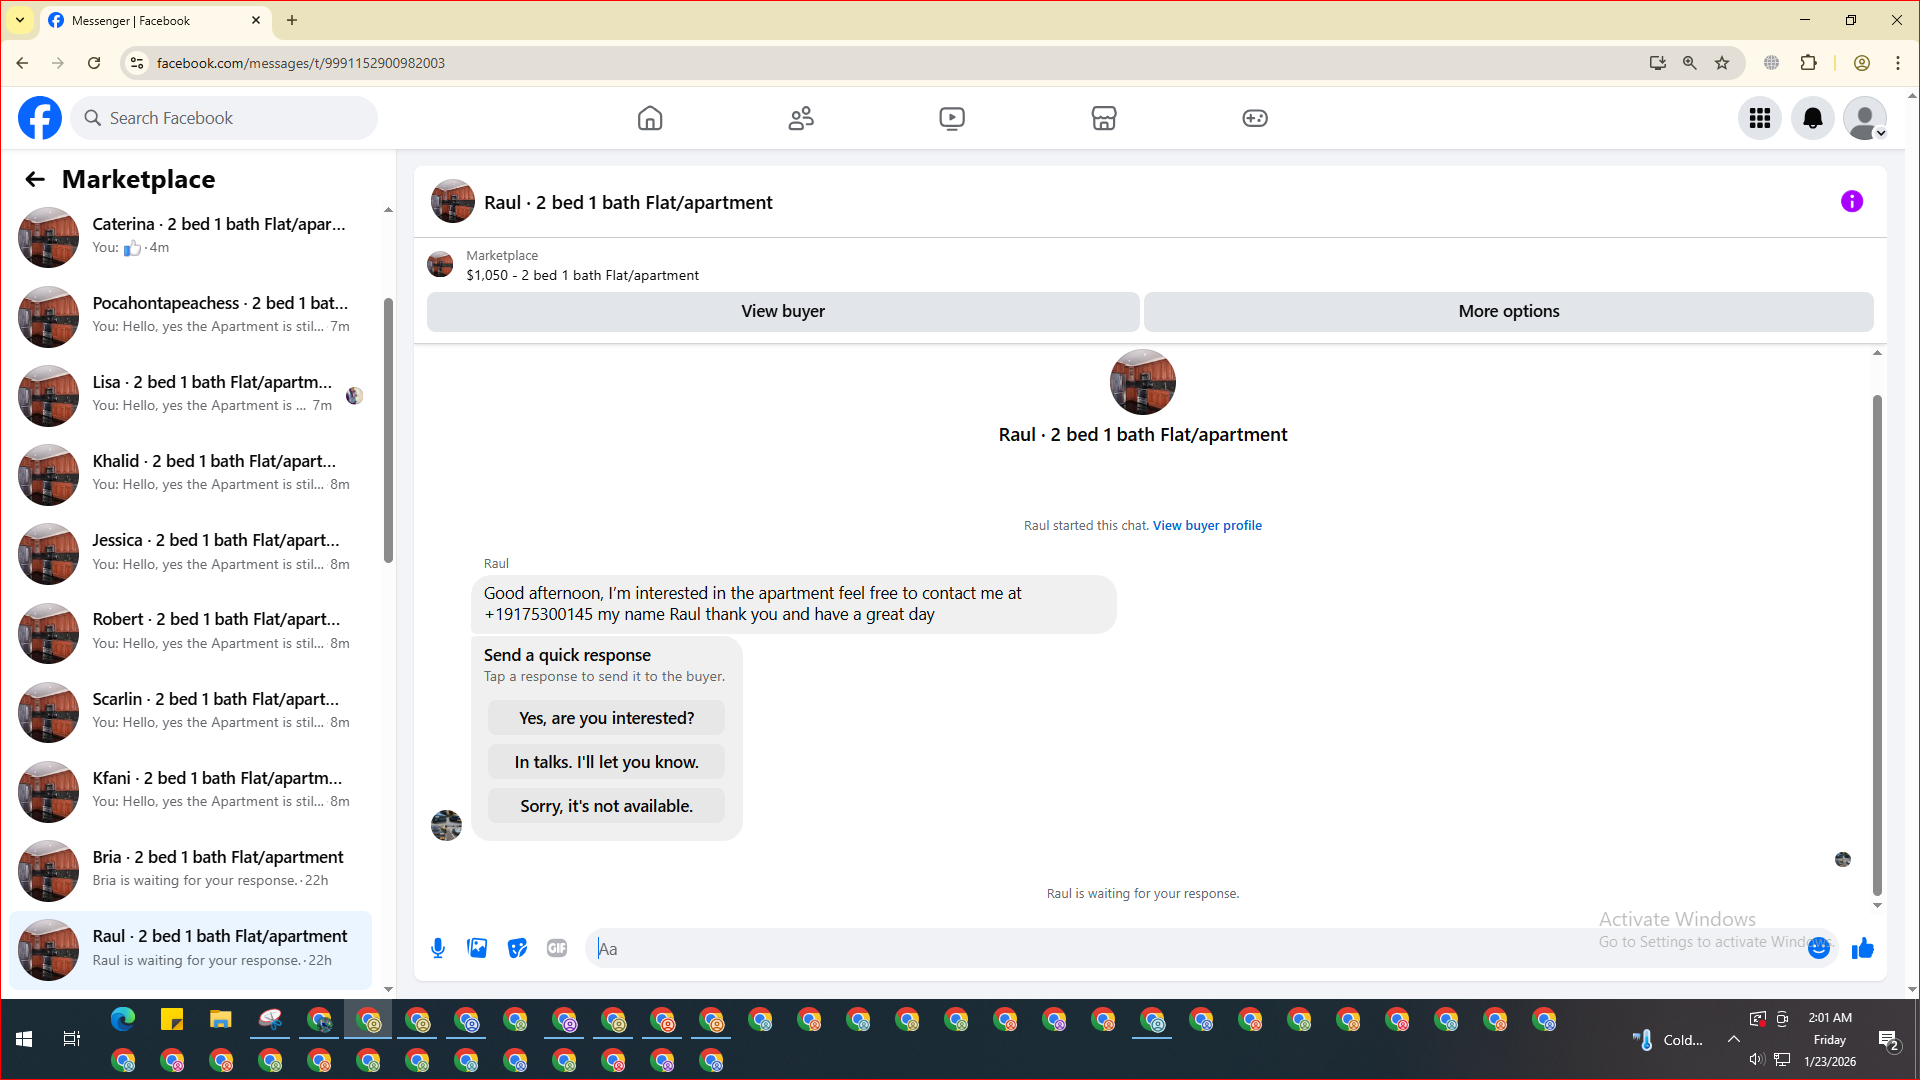Image resolution: width=1920 pixels, height=1080 pixels.
Task: Open the emoji picker
Action: pos(1819,948)
